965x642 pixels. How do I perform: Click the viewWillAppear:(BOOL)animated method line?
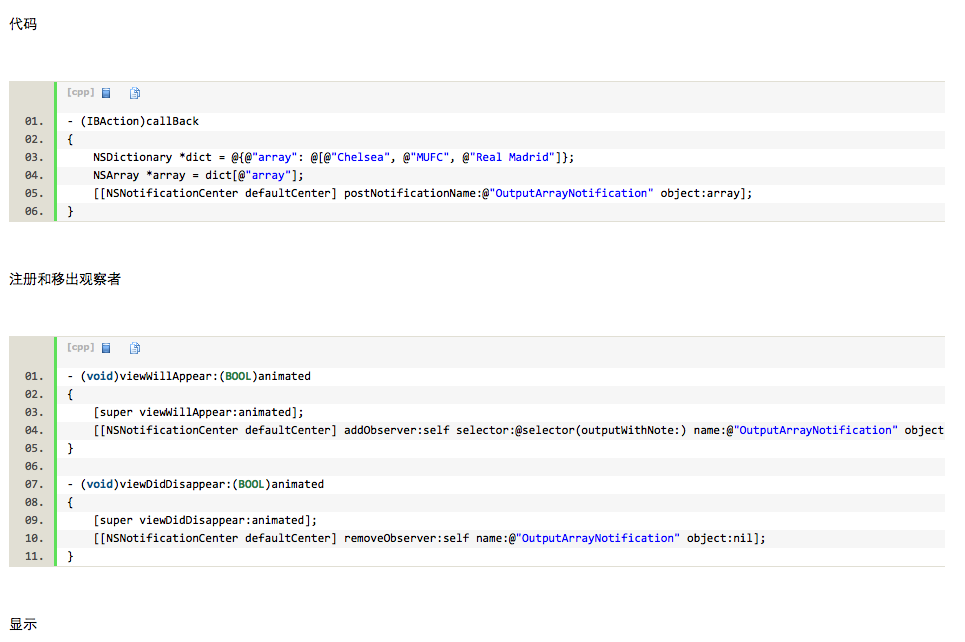point(189,376)
